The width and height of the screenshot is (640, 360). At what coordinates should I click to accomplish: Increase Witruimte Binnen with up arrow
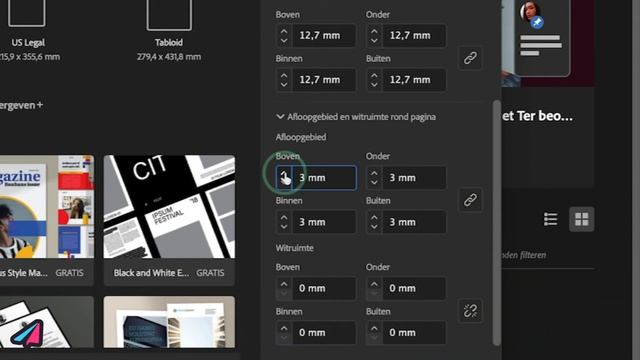[x=284, y=328]
